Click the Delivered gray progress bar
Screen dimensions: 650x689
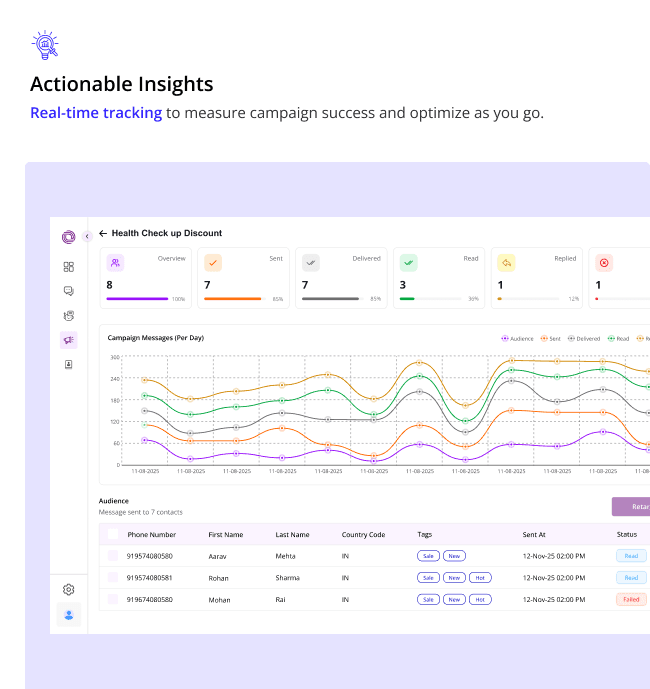point(330,299)
